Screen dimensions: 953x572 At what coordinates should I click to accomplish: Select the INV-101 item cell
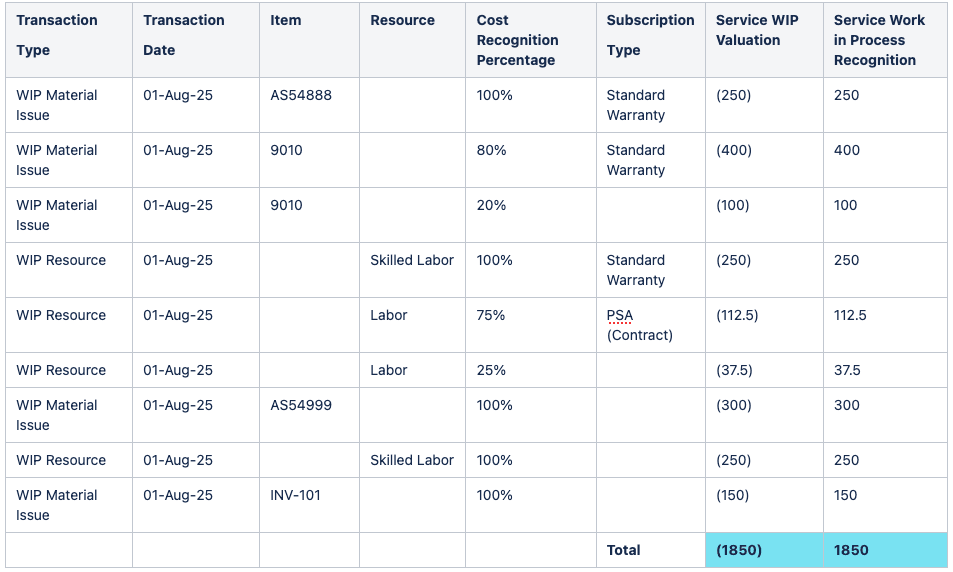(x=309, y=505)
